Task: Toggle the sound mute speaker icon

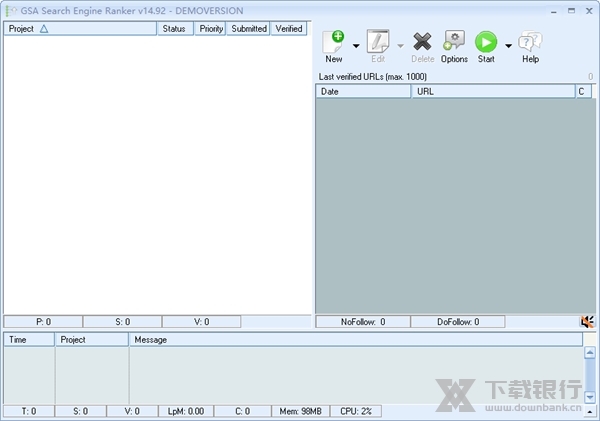Action: click(587, 322)
